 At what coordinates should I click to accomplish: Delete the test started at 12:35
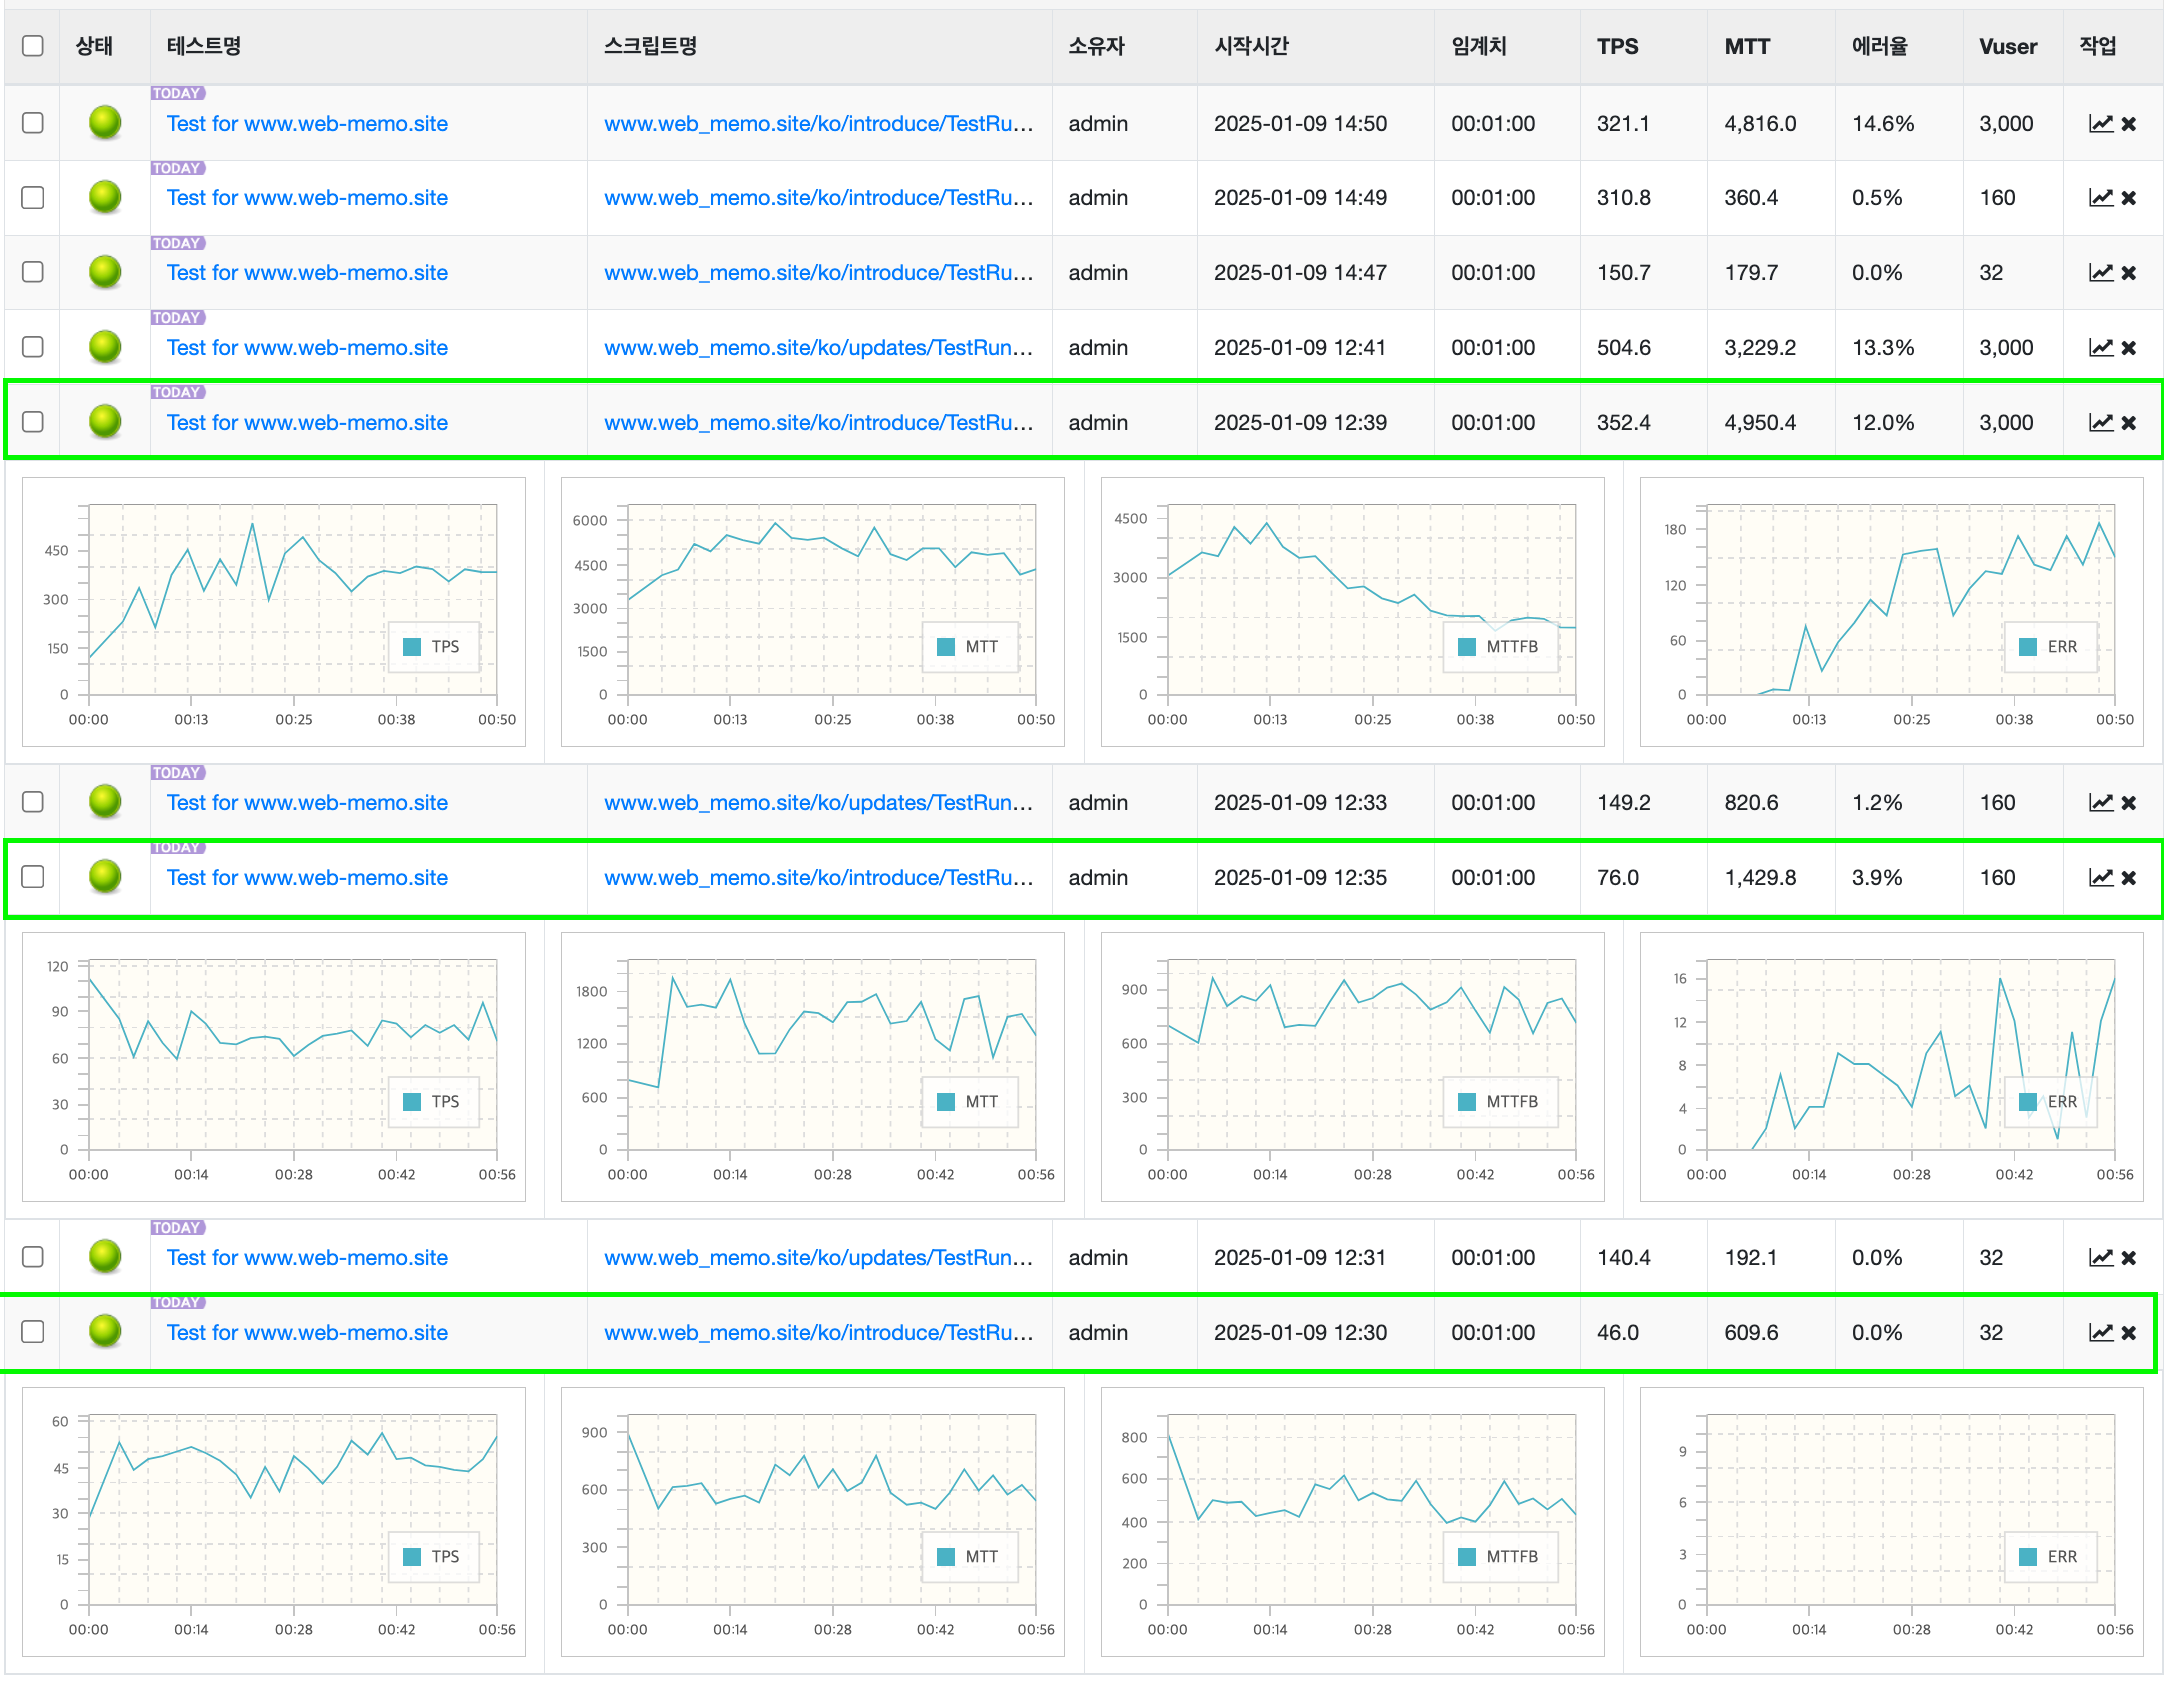point(2129,878)
